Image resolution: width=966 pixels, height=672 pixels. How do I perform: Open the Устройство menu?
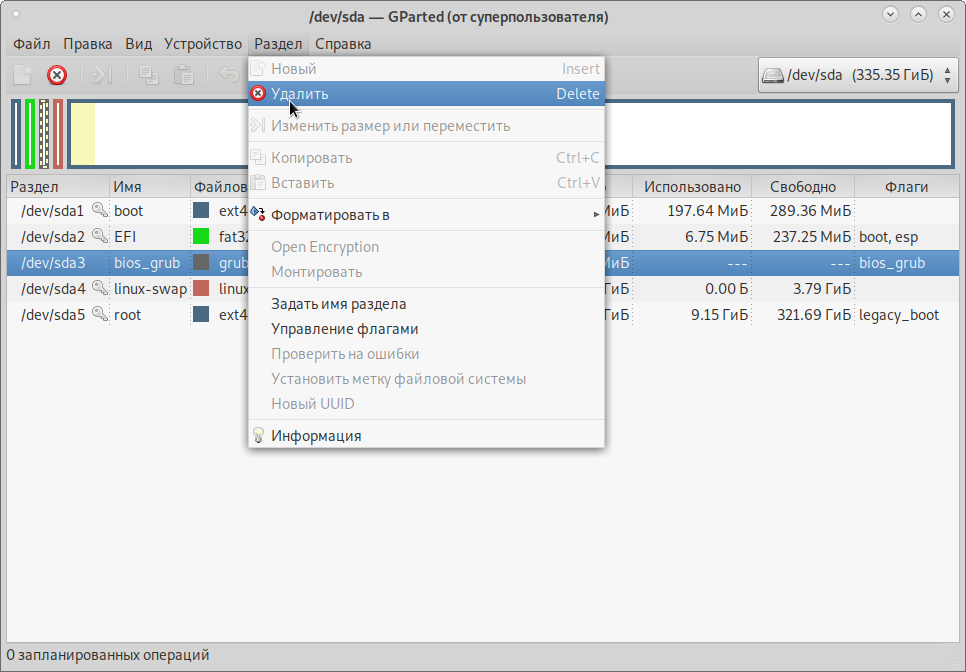(x=203, y=44)
